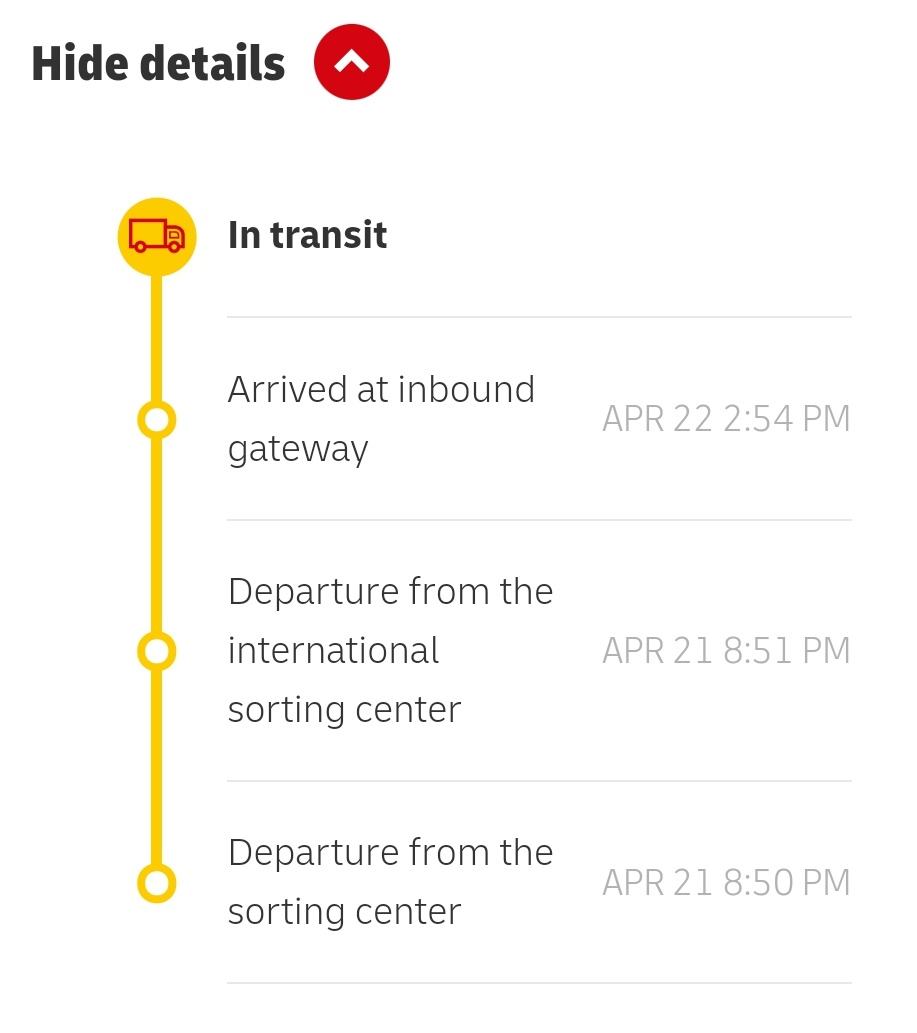This screenshot has height=1033, width=917.
Task: Click the yellow delivery truck icon
Action: (x=157, y=237)
